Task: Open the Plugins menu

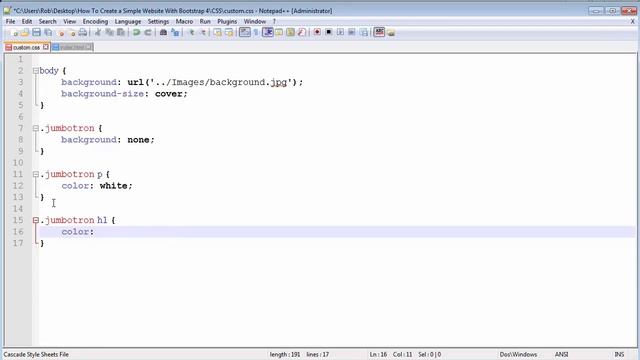Action: (x=227, y=21)
